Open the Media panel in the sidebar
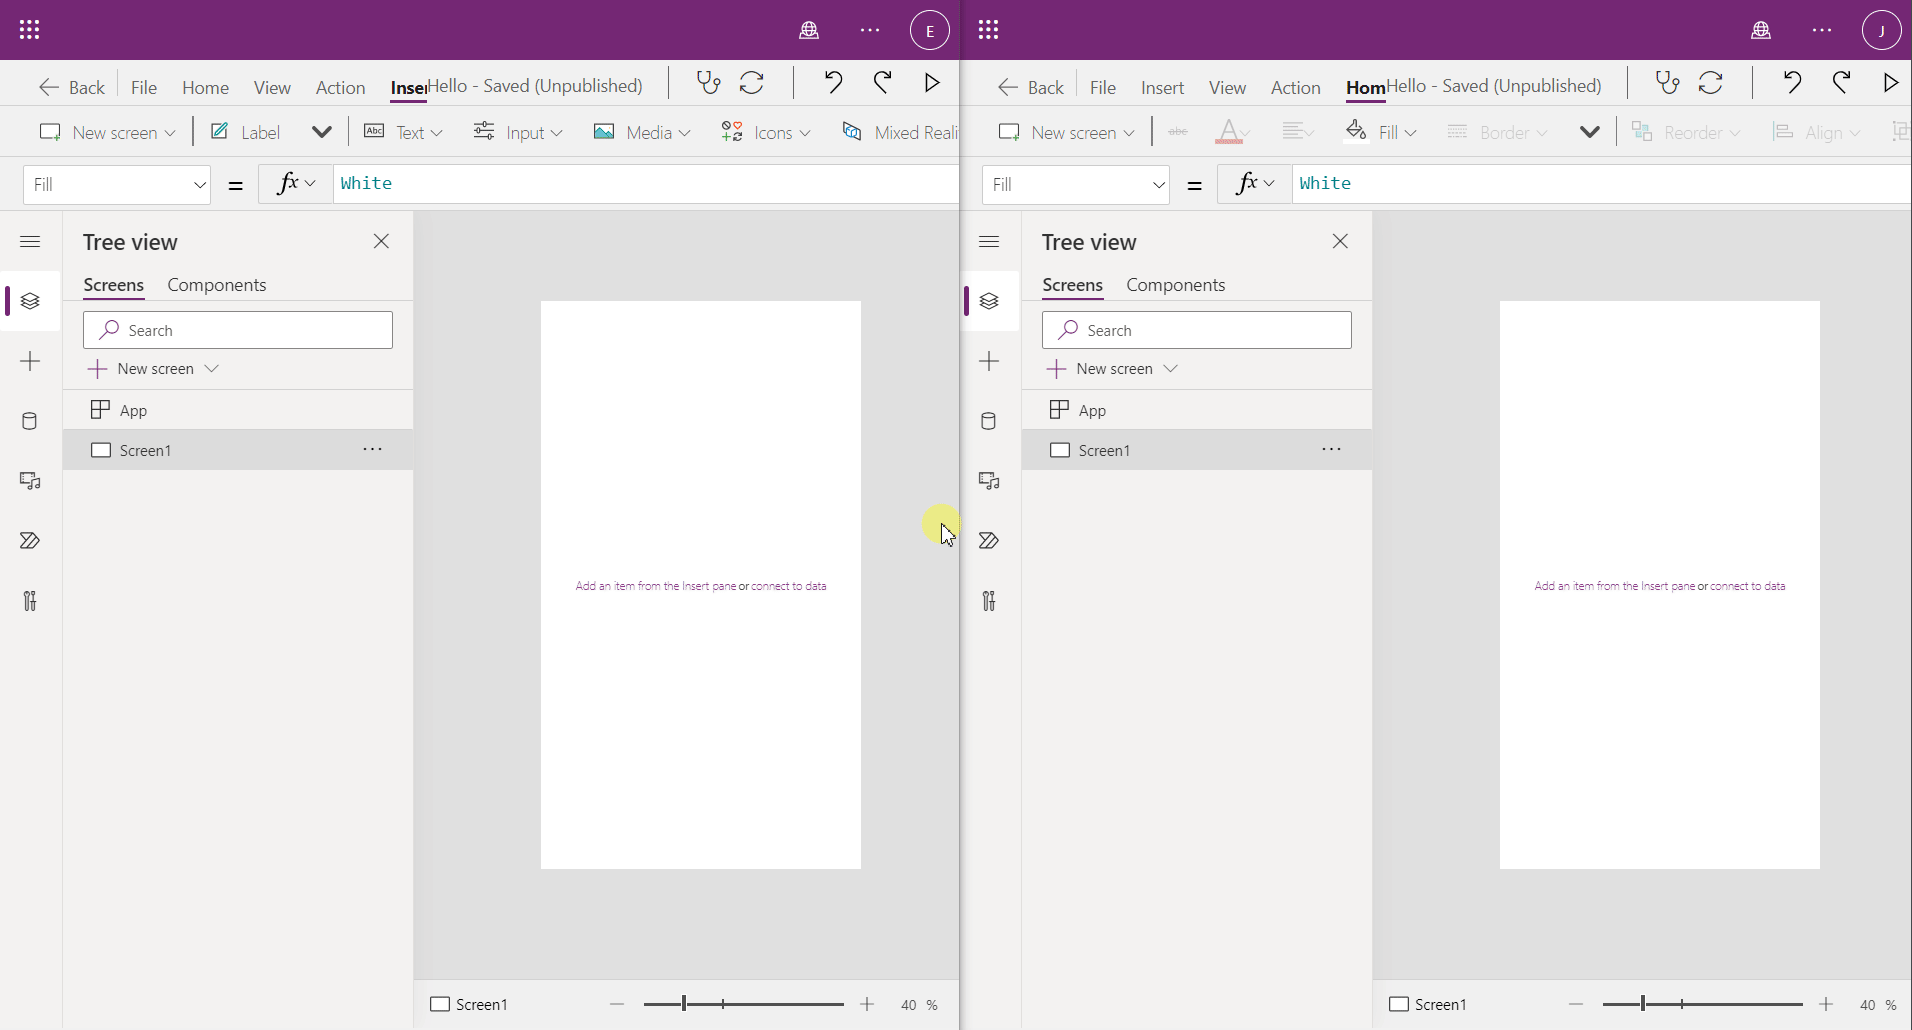This screenshot has width=1912, height=1030. click(30, 481)
